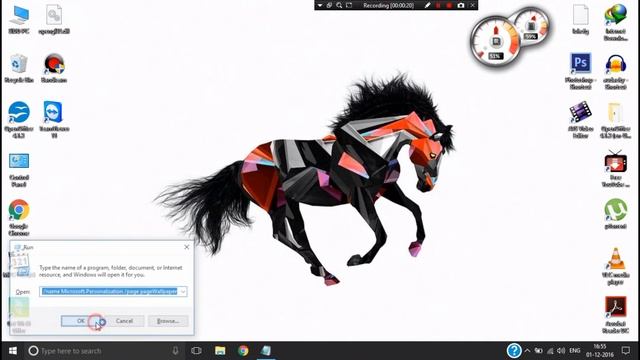Screen dimensions: 640x360
Task: Click the clock showing 01-12-2016
Action: pos(600,351)
